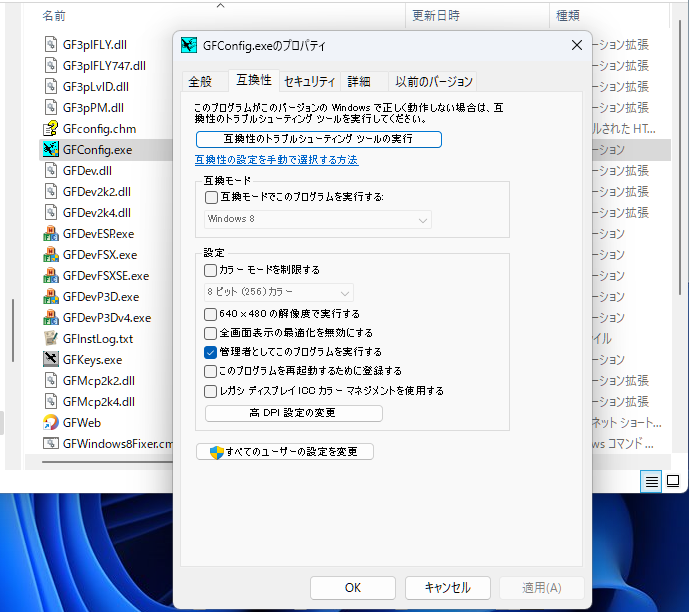
Task: Click properties dialog title bar GFConfig icon
Action: [189, 45]
